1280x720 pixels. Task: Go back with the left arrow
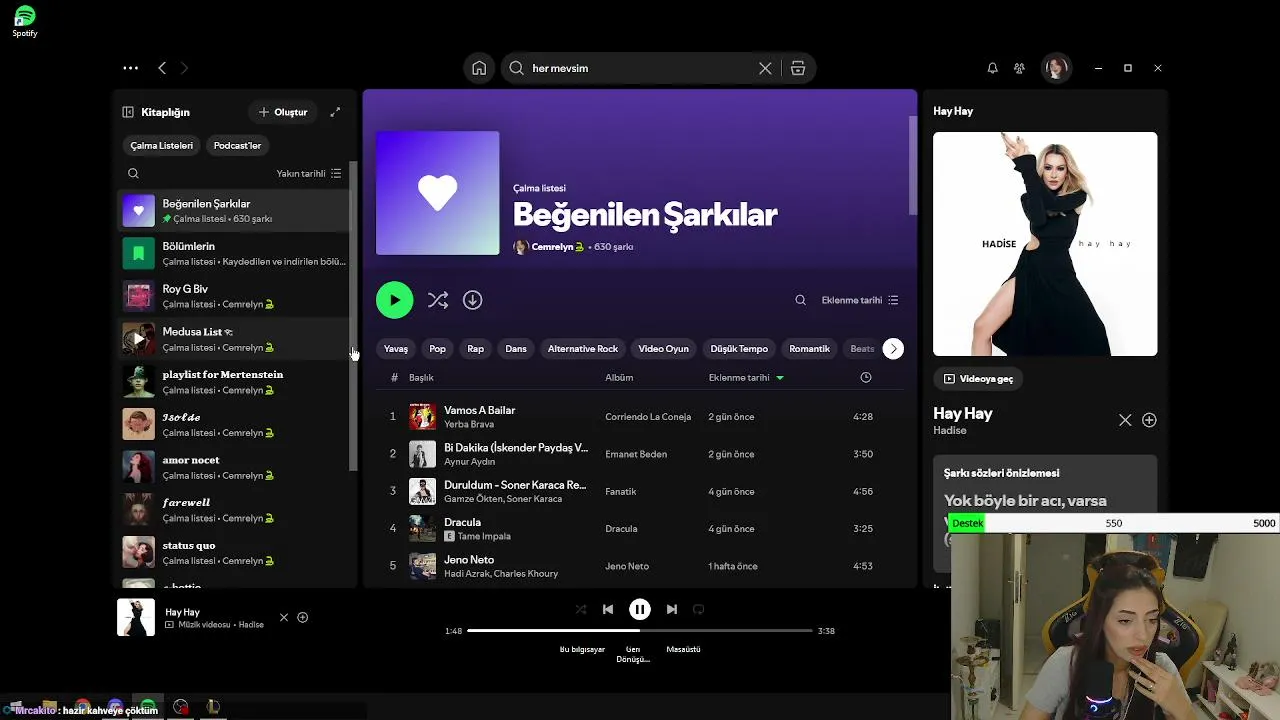tap(162, 68)
